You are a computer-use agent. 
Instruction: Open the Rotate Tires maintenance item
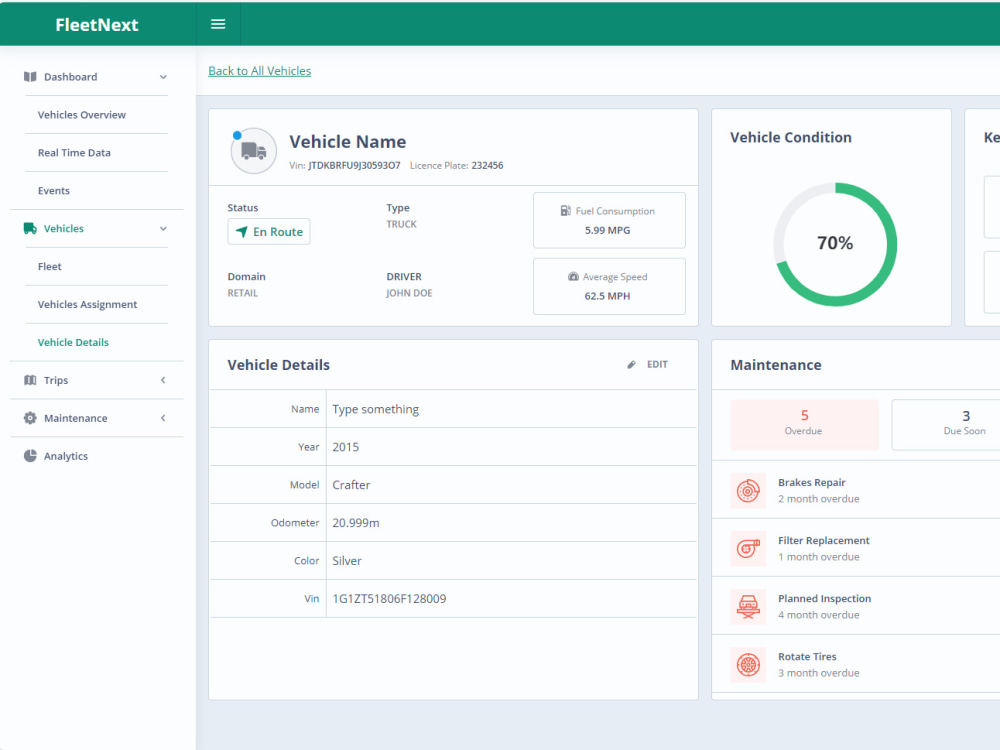(x=856, y=664)
